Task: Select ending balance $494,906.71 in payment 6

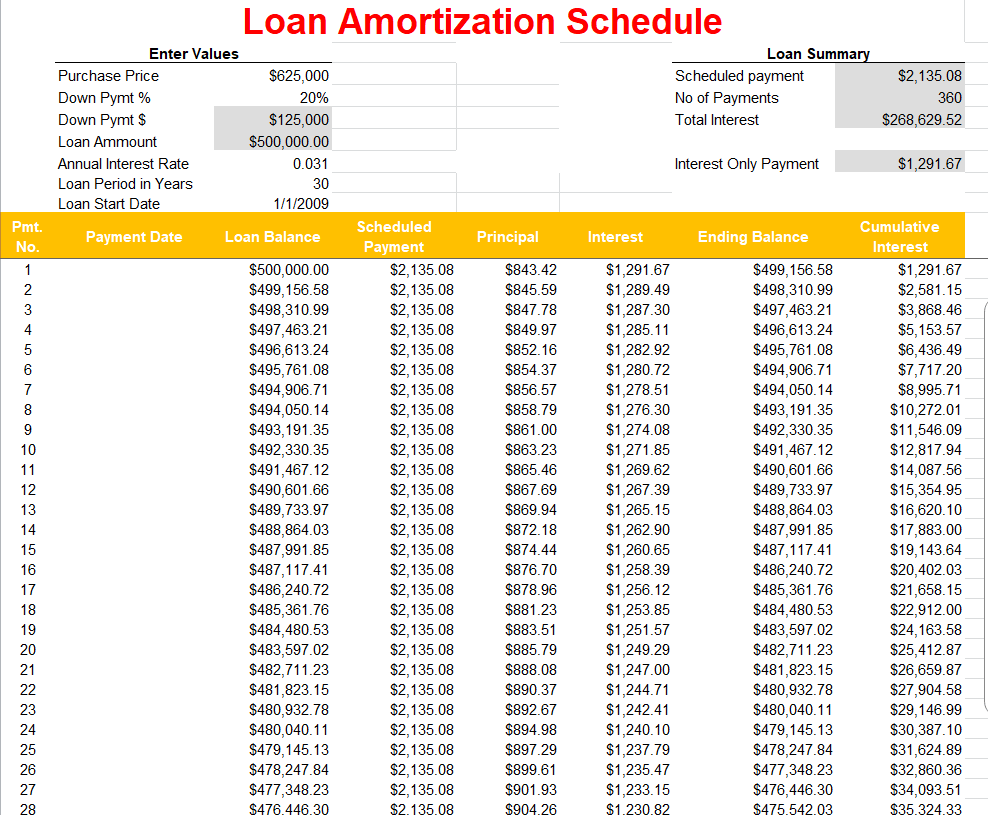Action: tap(793, 370)
